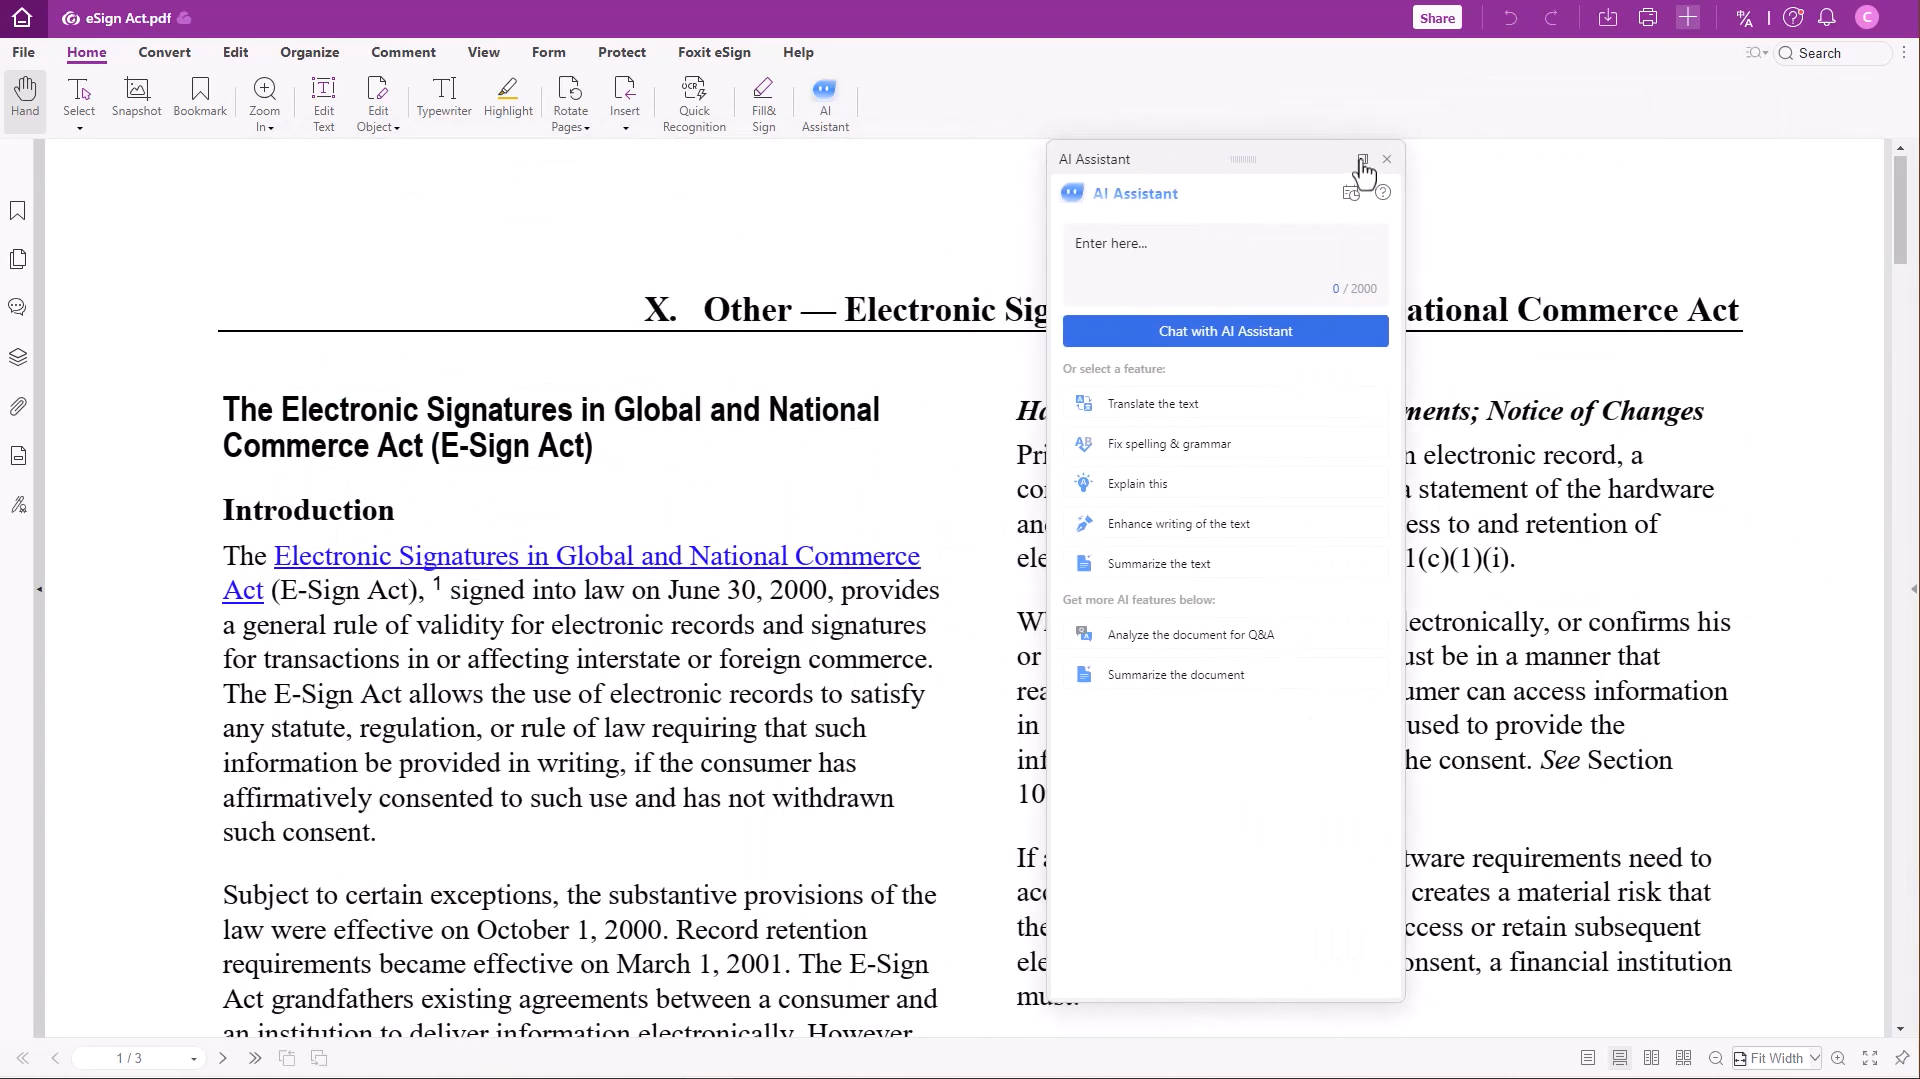Open the user account avatar
Viewport: 1920px width, 1079px height.
click(x=1866, y=18)
